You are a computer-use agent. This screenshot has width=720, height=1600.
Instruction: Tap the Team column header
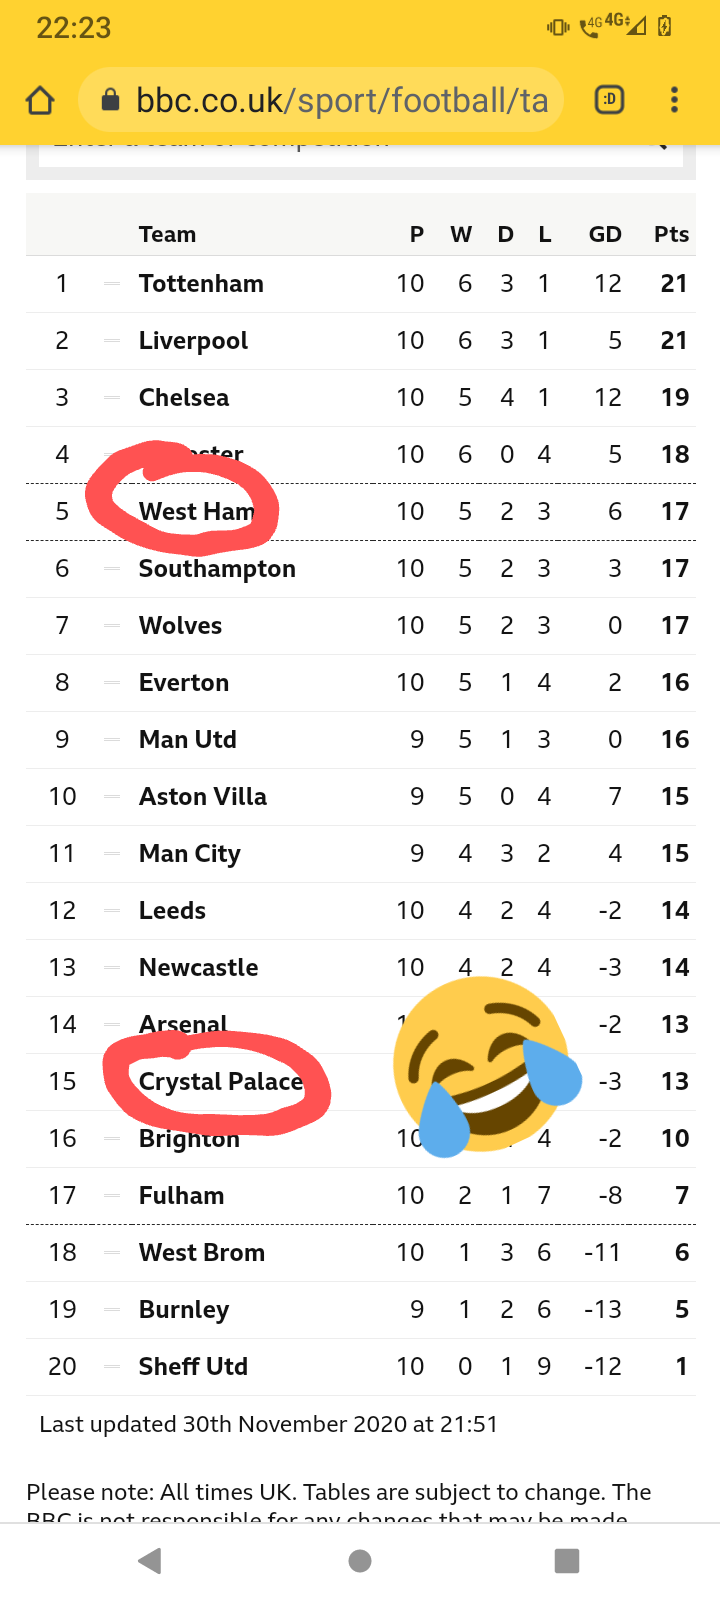(x=167, y=234)
